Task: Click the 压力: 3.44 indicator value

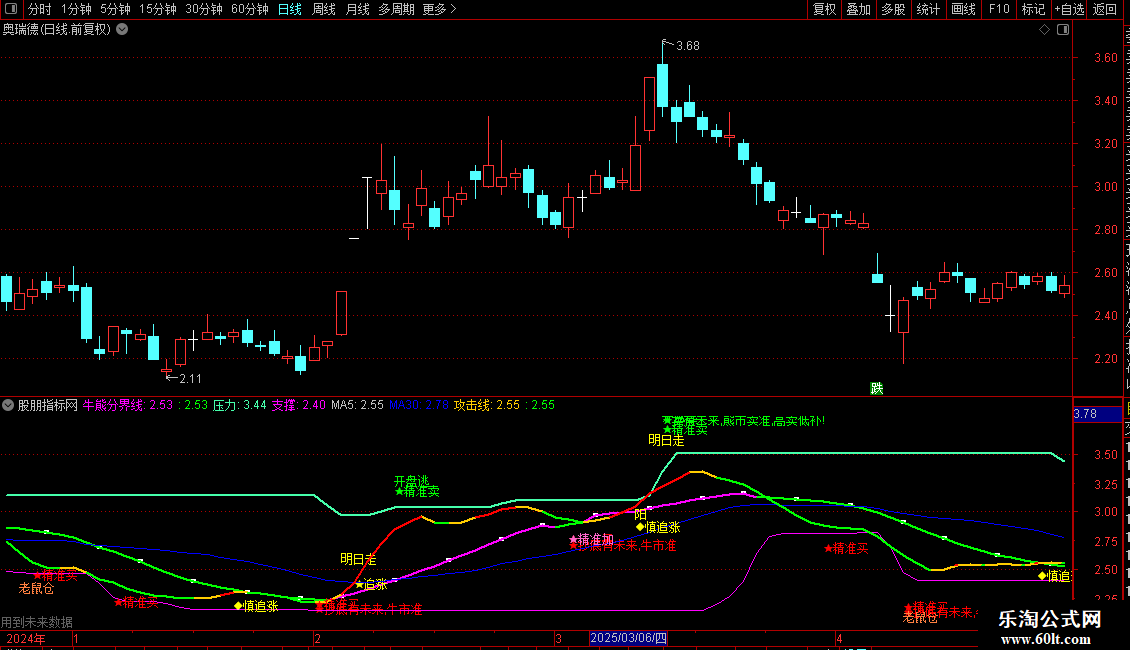Action: [x=239, y=405]
